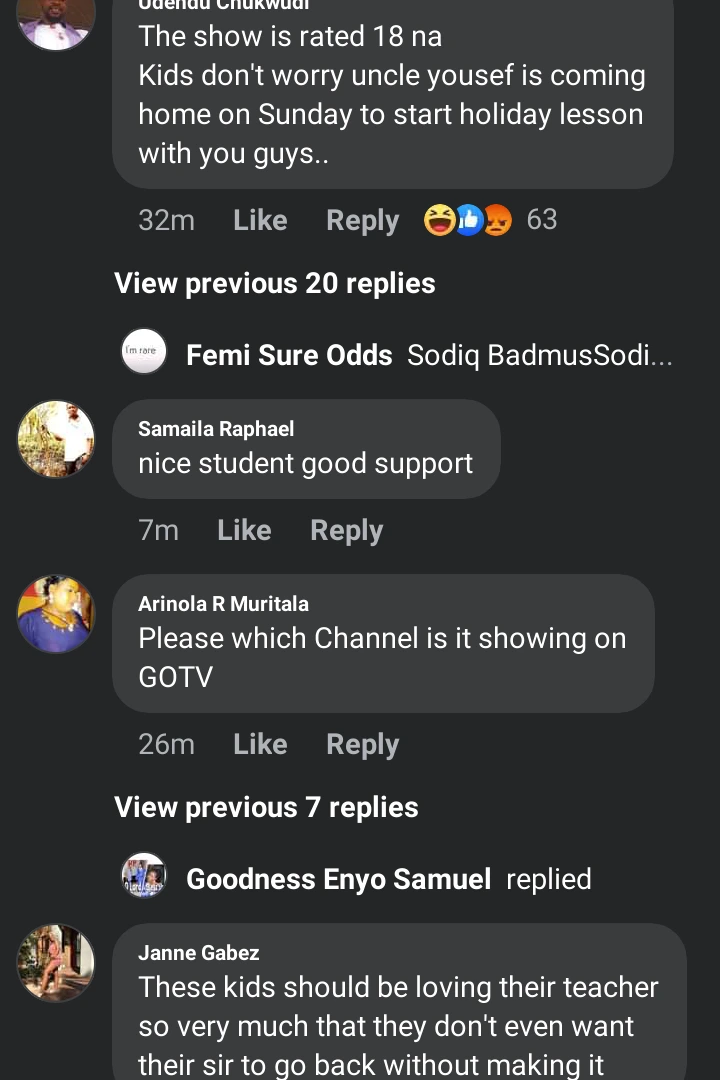Tap Janne Gabez's profile avatar
The width and height of the screenshot is (720, 1080).
tap(56, 963)
